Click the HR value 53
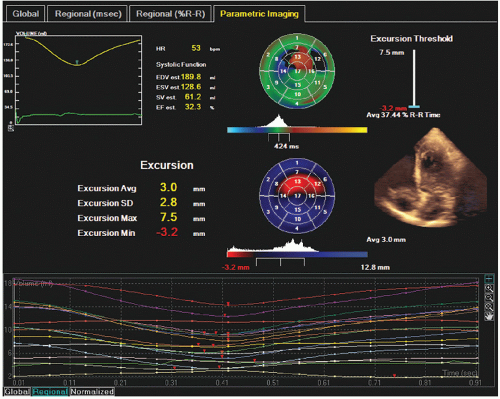This screenshot has width=500, height=399. click(196, 48)
